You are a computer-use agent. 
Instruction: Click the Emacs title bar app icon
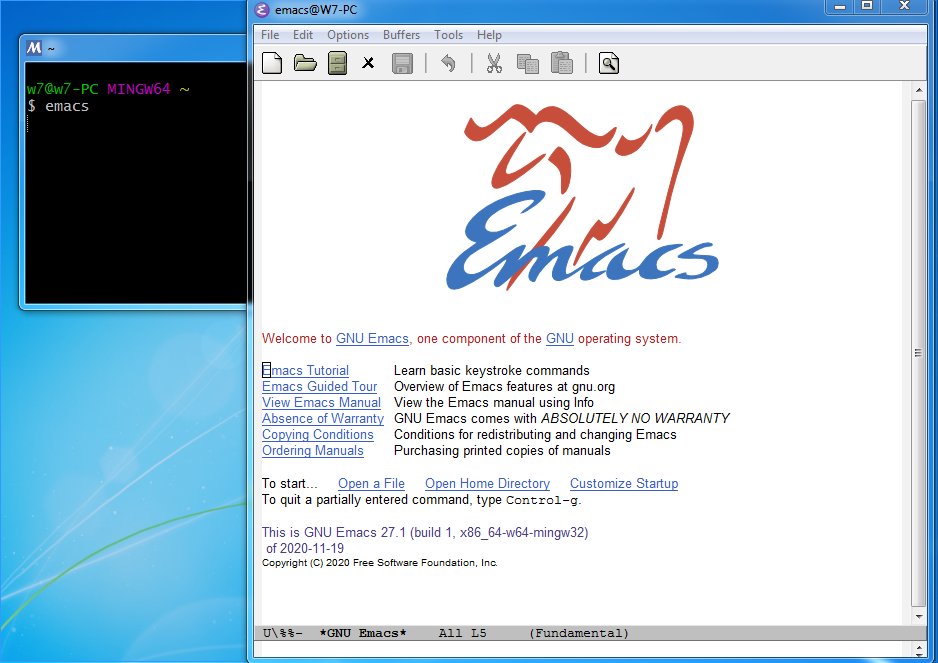tap(262, 10)
